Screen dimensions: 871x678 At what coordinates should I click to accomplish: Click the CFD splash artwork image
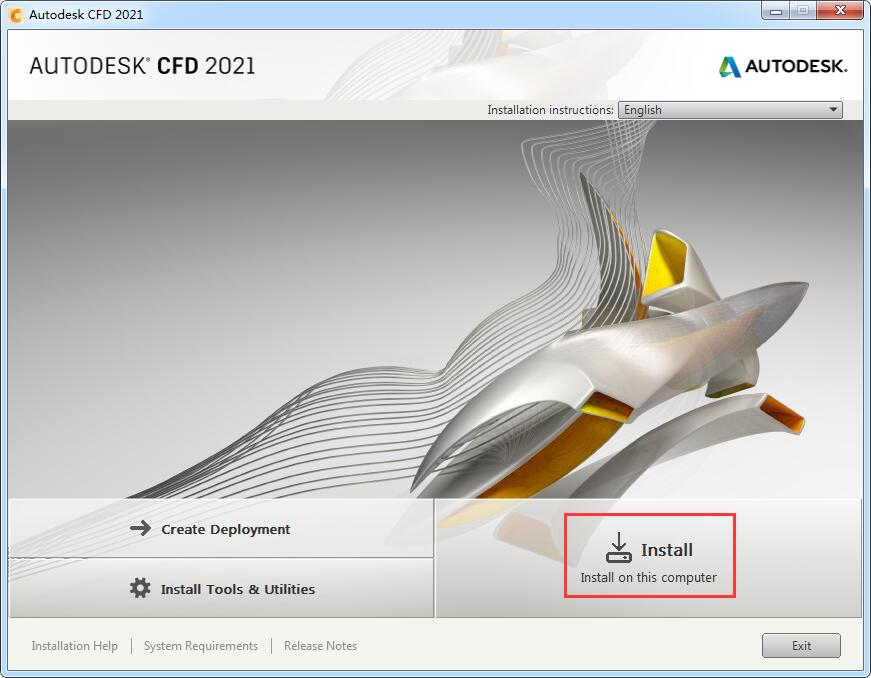[x=436, y=309]
